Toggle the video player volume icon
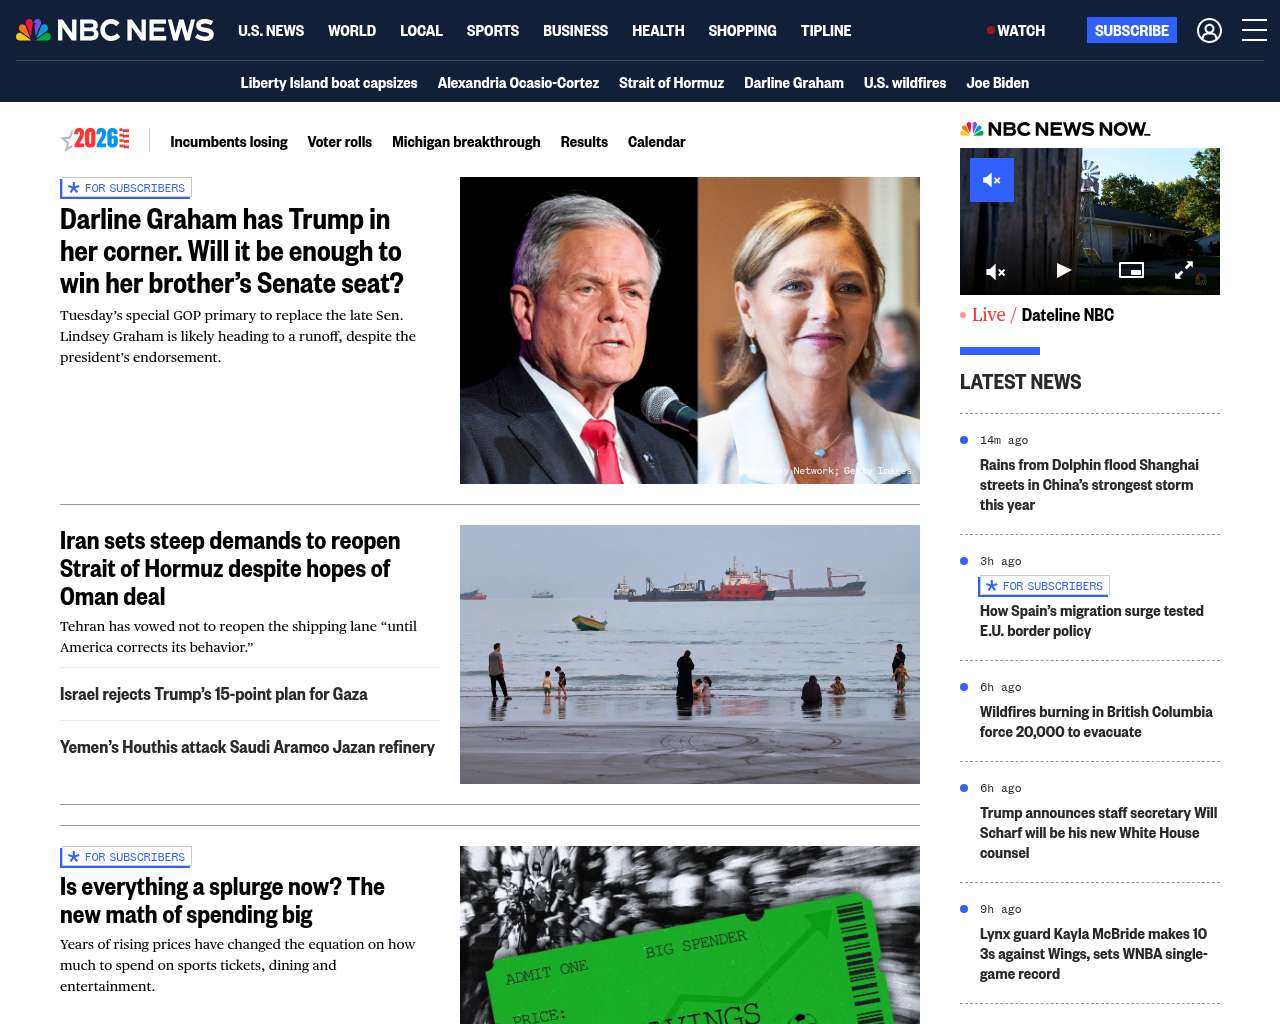Screen dimensions: 1280x1024 (996, 271)
